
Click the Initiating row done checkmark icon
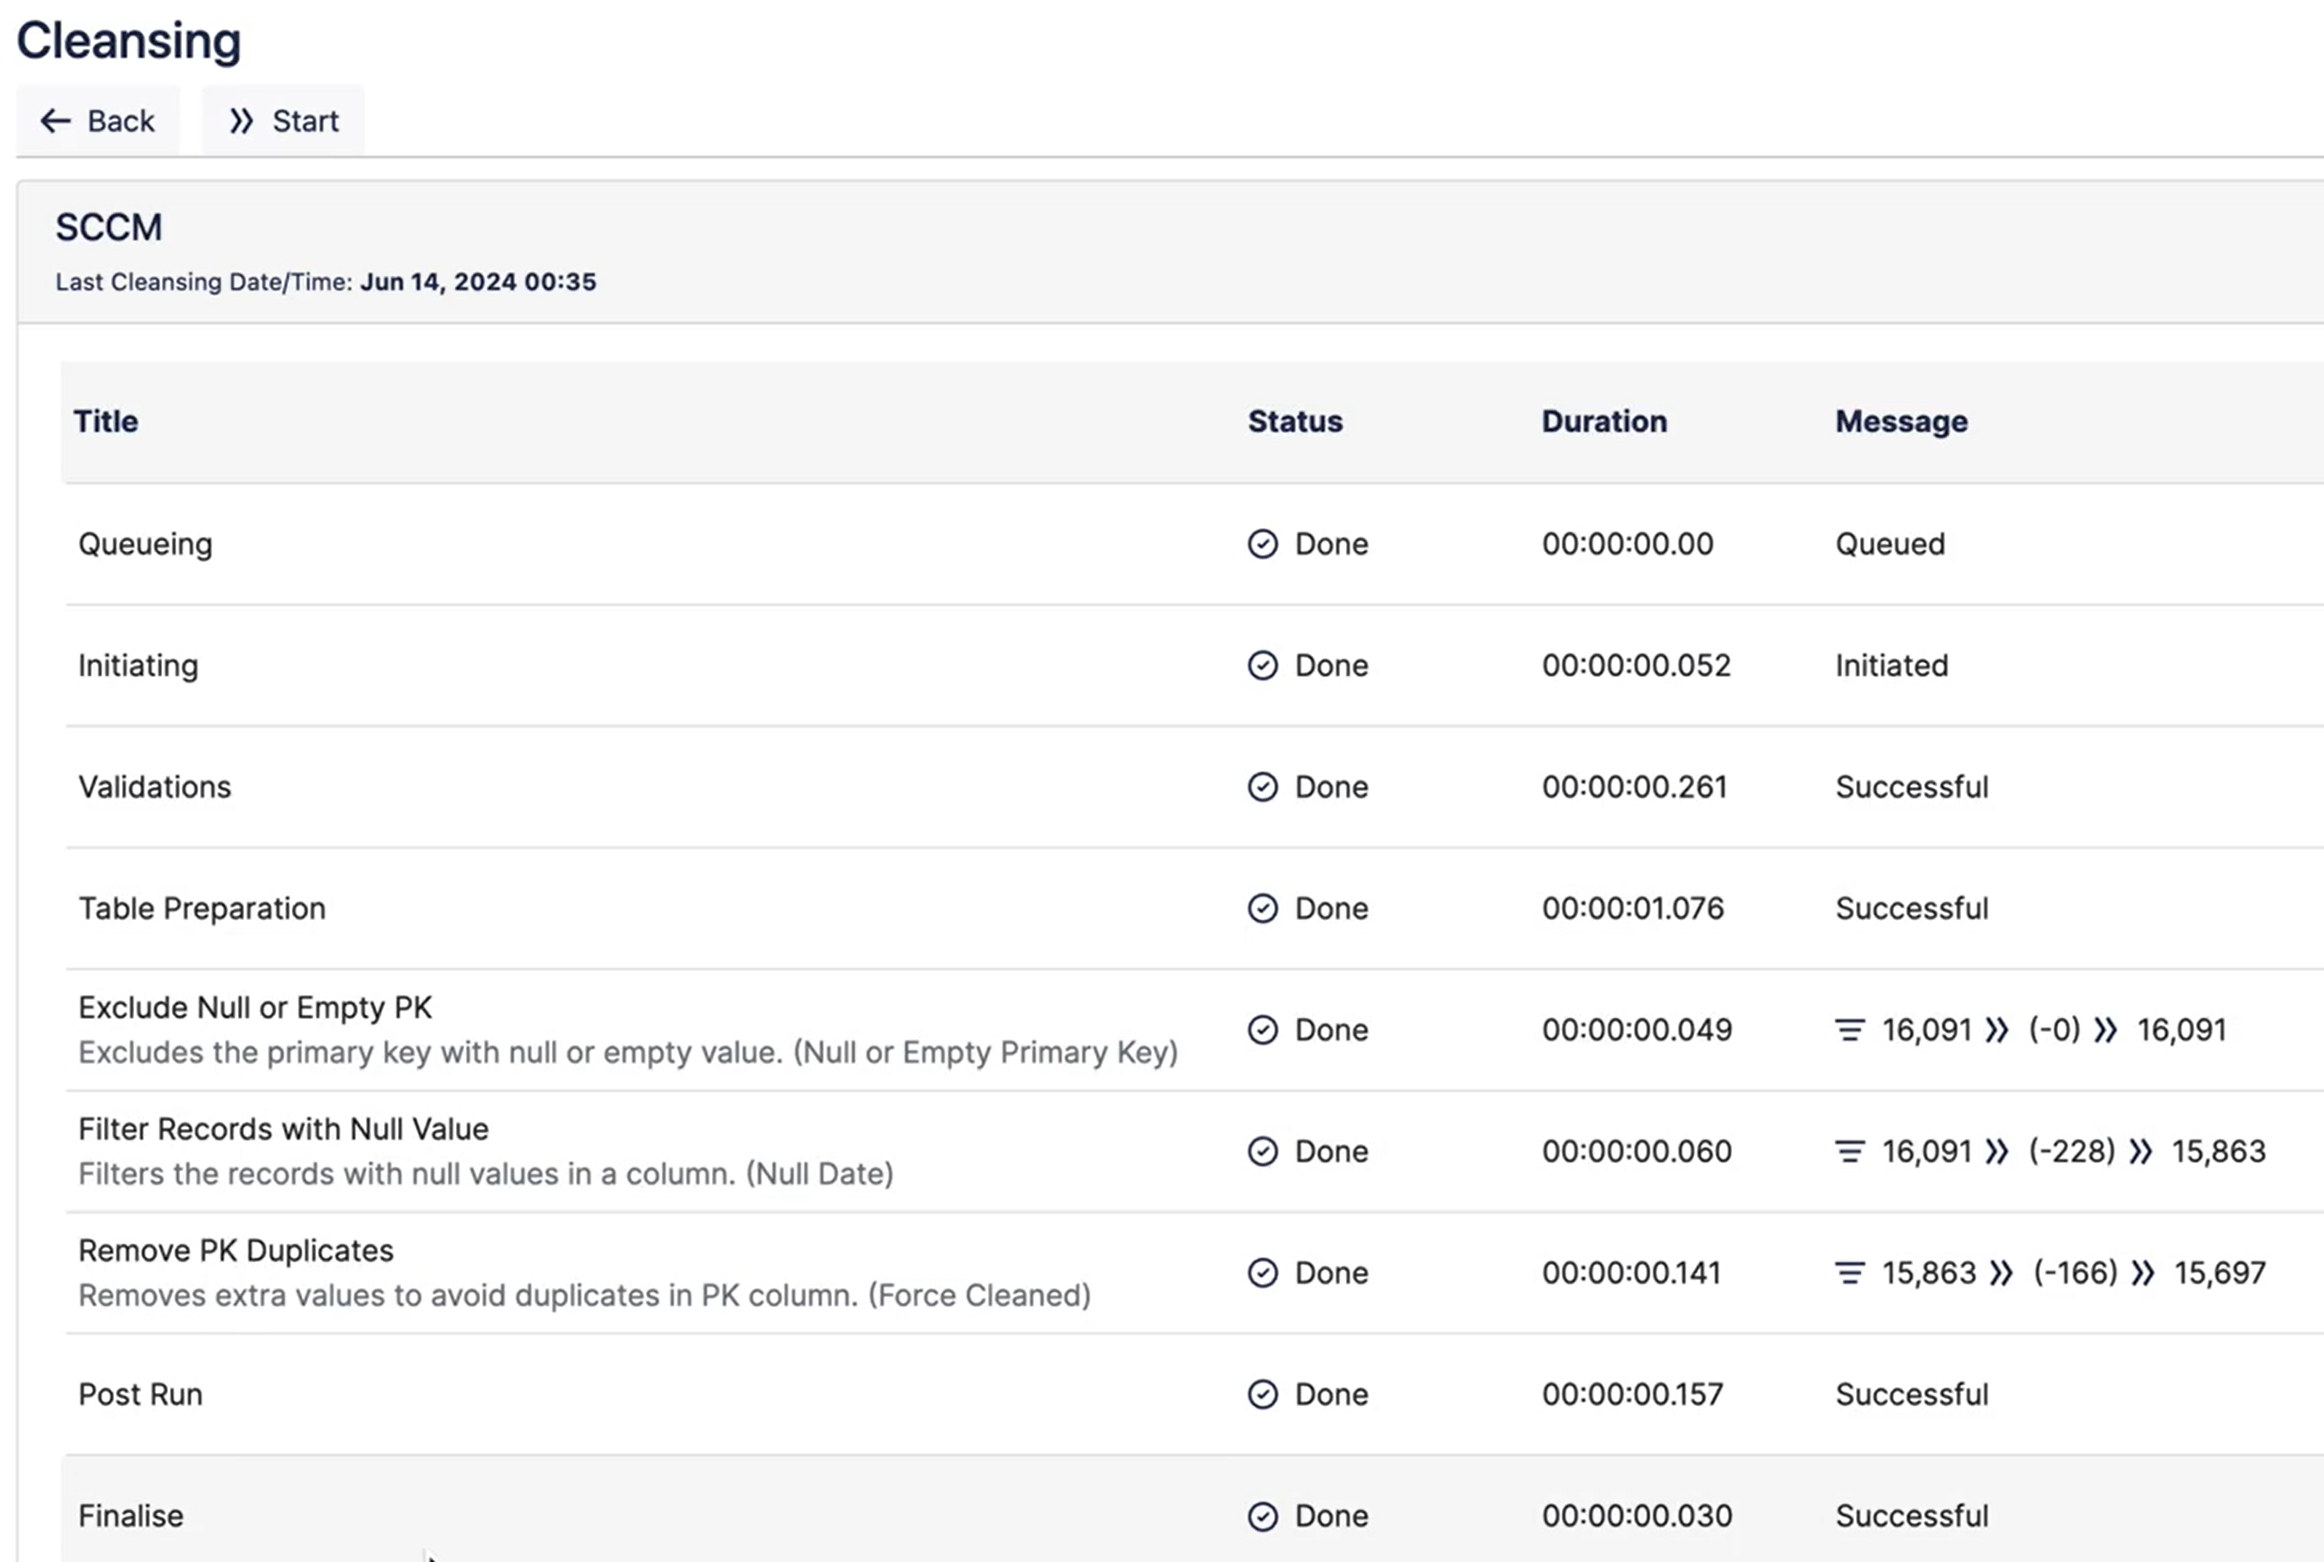click(x=1262, y=666)
